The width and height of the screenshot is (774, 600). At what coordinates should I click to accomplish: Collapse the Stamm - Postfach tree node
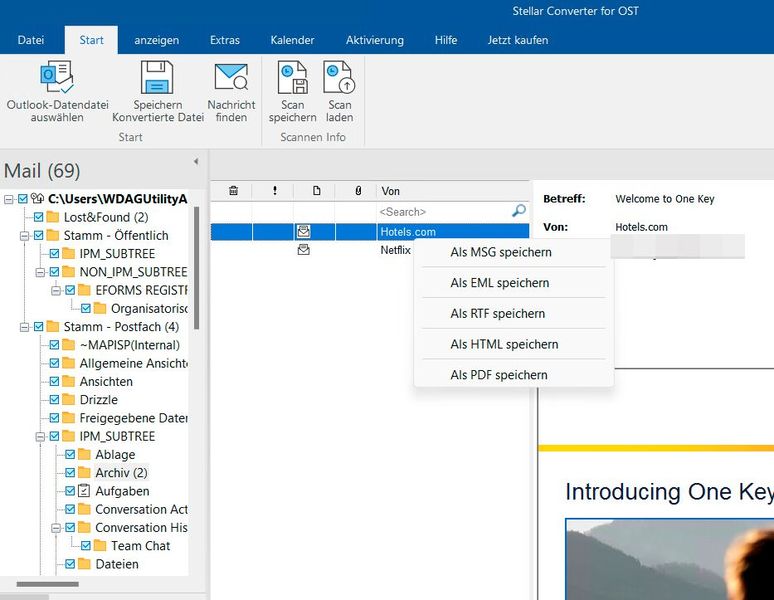(x=24, y=327)
